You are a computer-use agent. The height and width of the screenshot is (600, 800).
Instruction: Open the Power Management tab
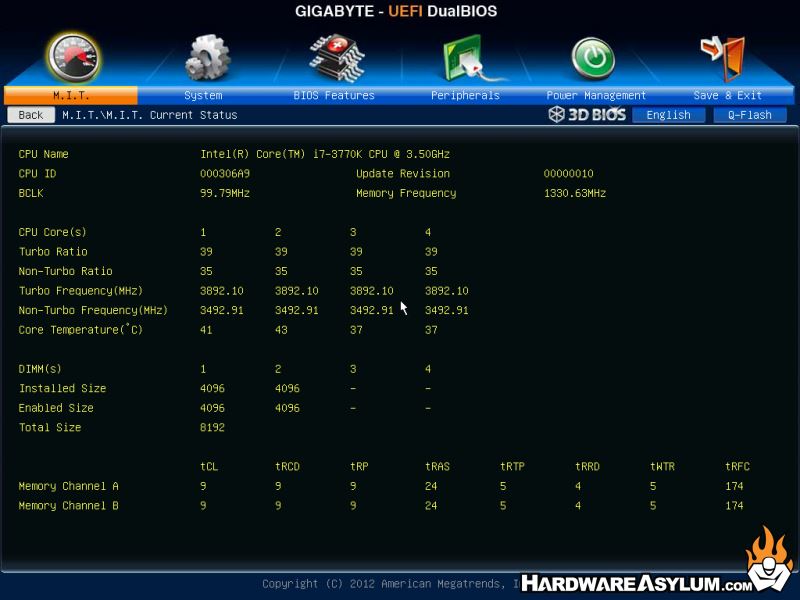[596, 95]
